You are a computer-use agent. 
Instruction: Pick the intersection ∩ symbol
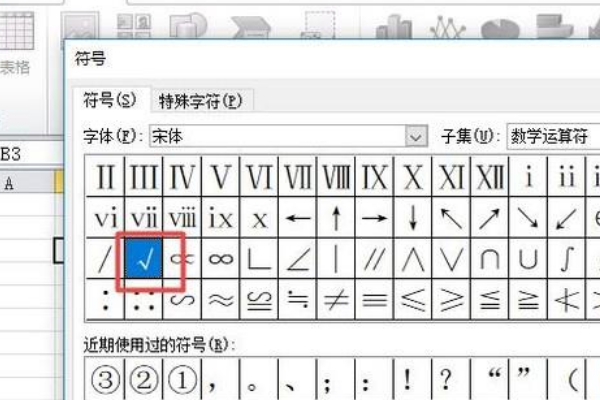click(490, 259)
